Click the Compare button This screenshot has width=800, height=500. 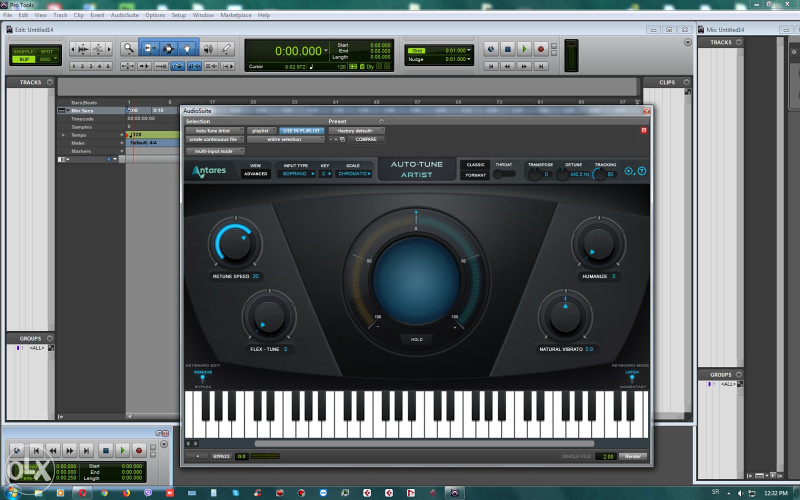[366, 139]
